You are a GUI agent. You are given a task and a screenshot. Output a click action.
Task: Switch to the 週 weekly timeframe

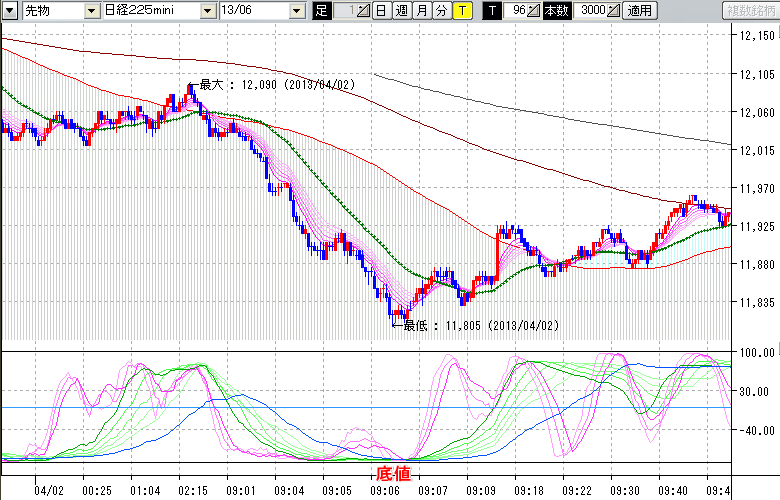(402, 11)
